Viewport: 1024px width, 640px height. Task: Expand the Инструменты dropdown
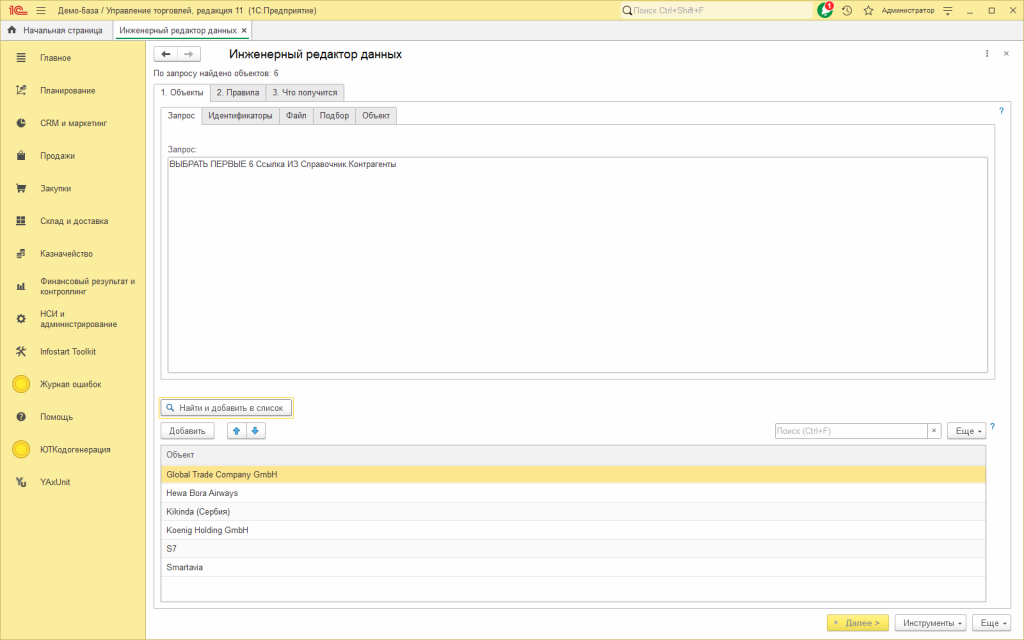932,623
